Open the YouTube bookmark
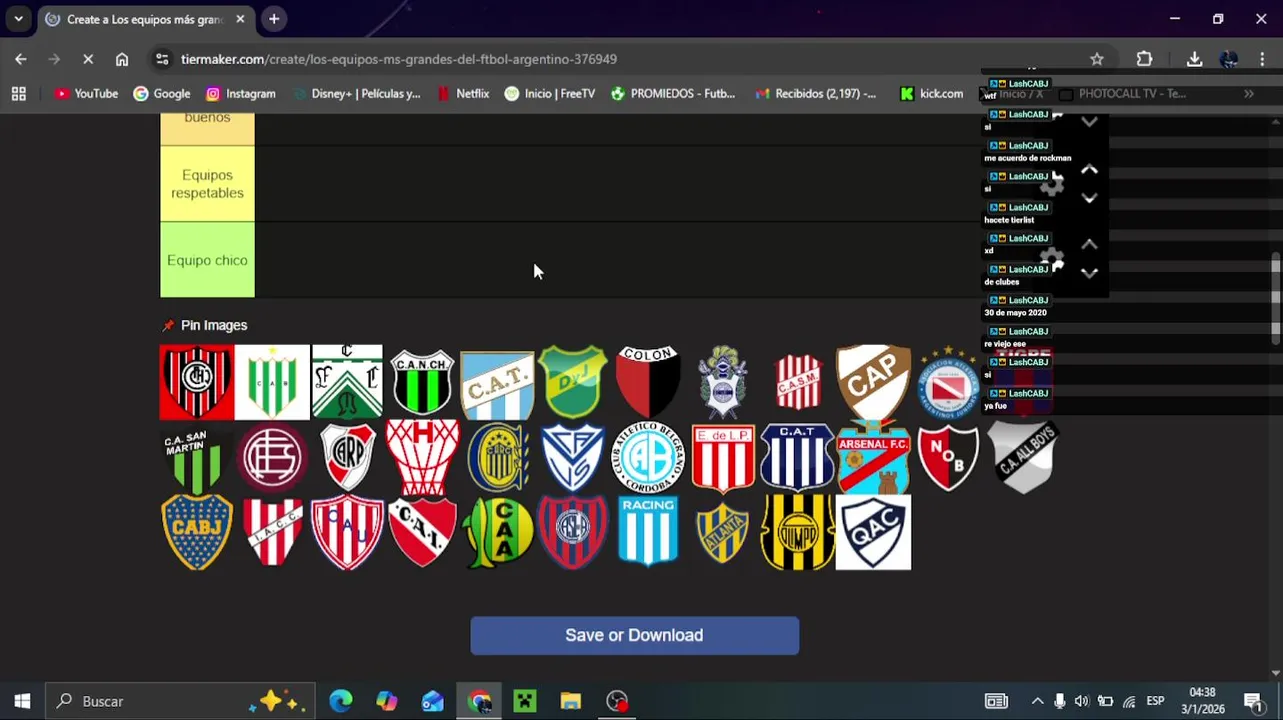The height and width of the screenshot is (720, 1283). click(87, 93)
